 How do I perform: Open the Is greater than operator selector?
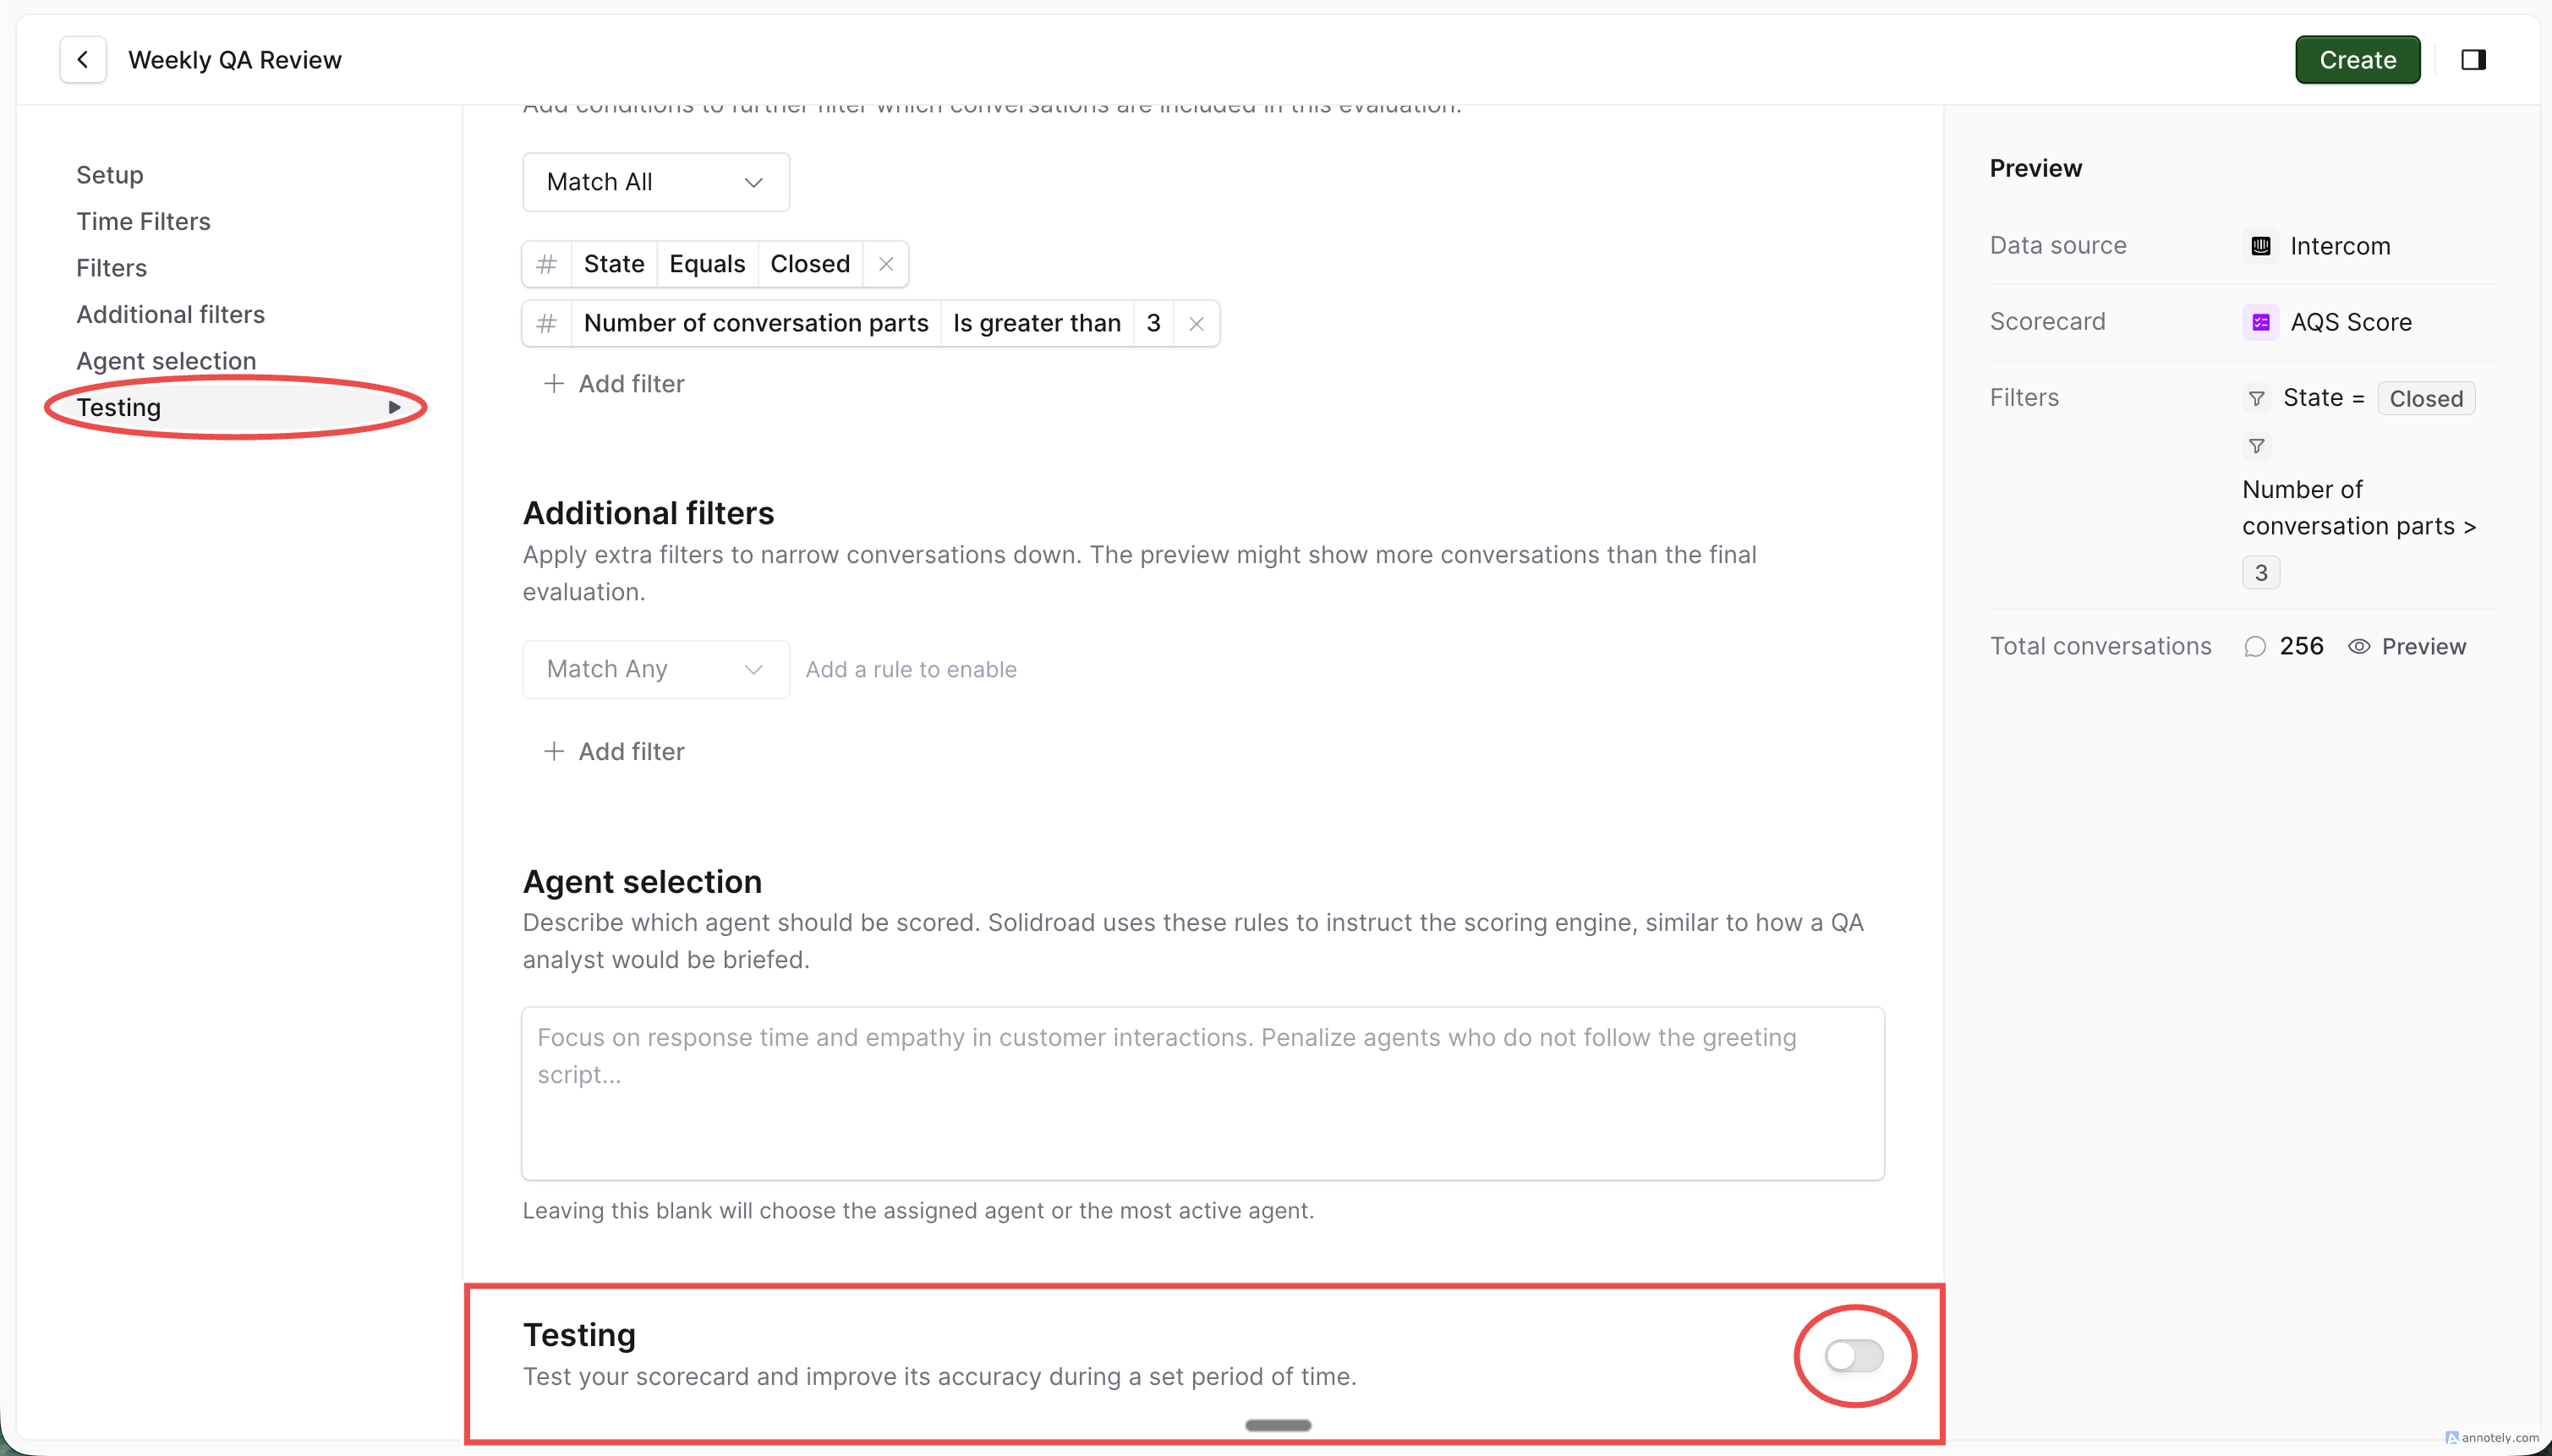point(1036,323)
